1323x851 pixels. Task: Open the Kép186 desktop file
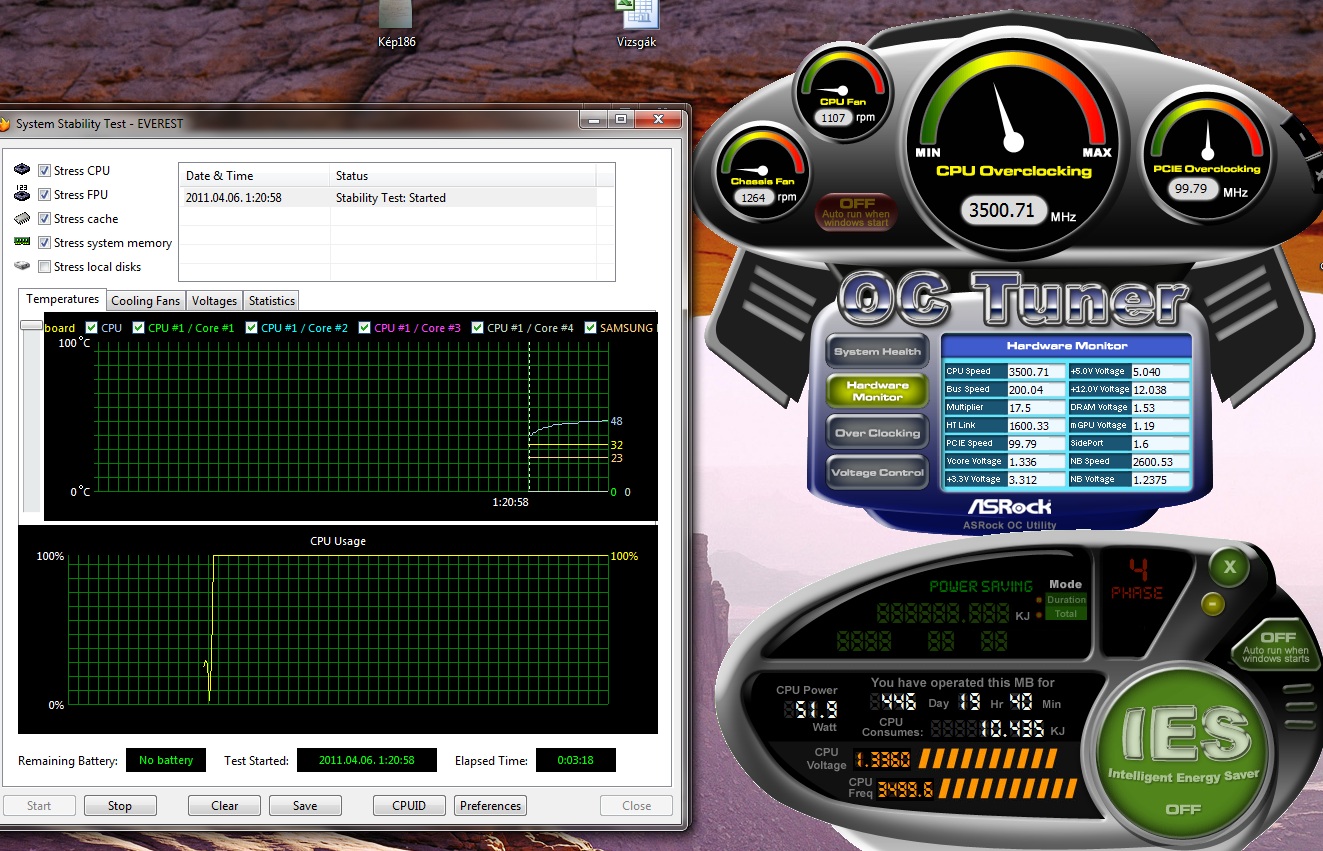395,25
